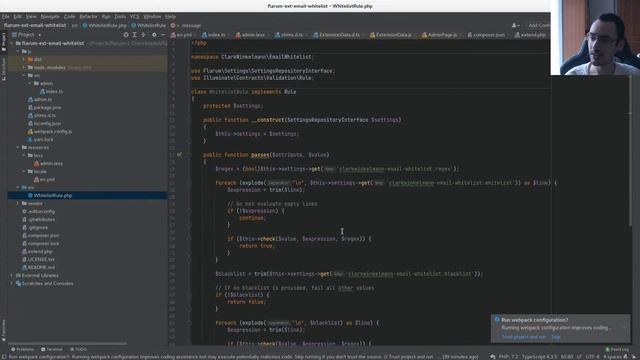Screen dimensions: 640x360
Task: Open the Edit menu
Action: coord(18,17)
